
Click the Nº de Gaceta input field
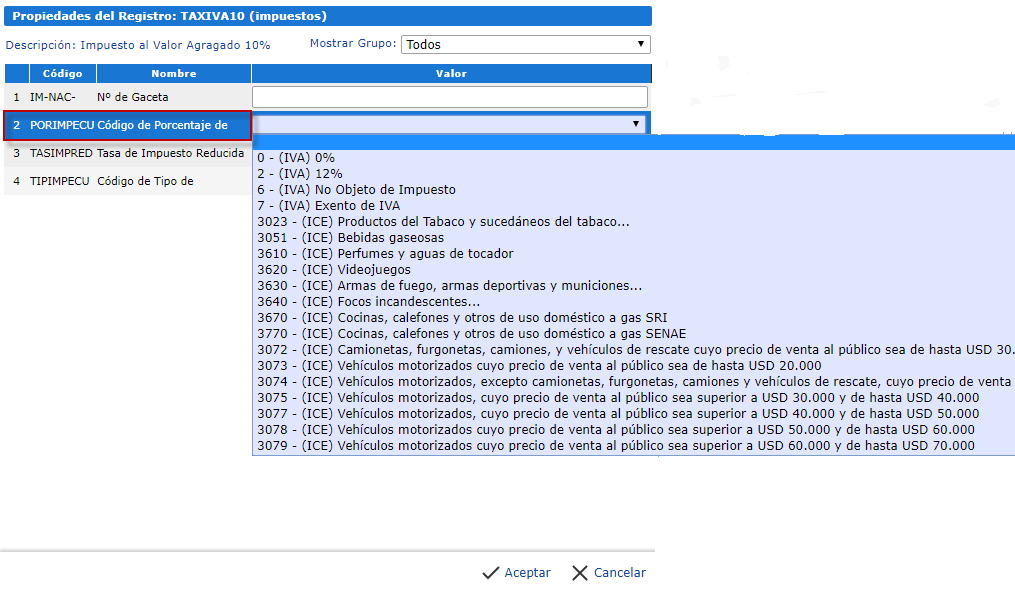coord(450,97)
